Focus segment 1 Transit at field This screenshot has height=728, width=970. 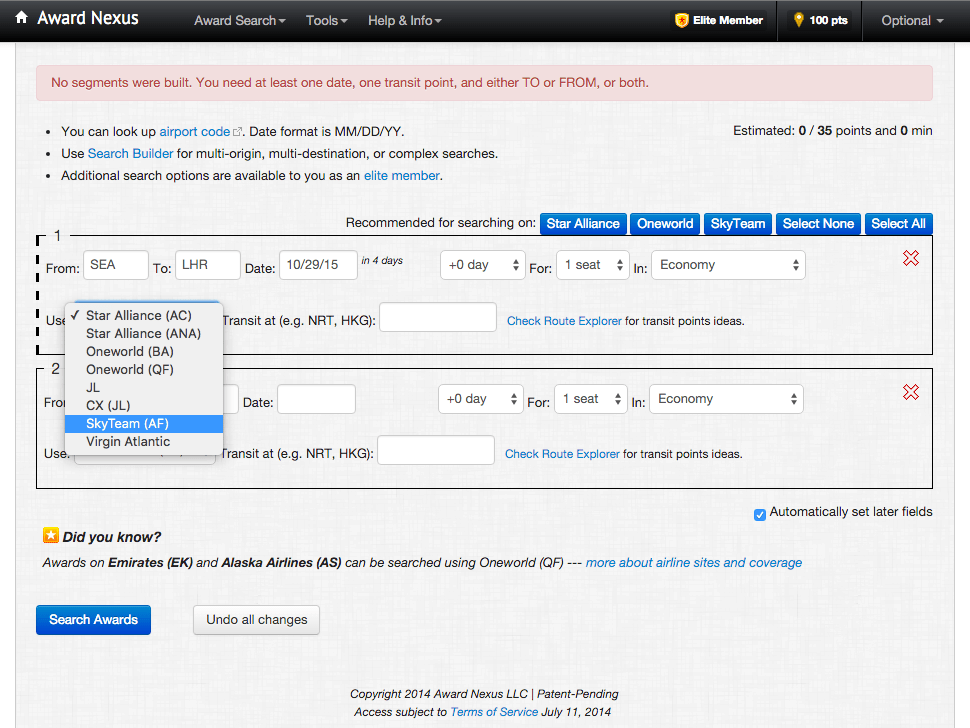pyautogui.click(x=438, y=317)
